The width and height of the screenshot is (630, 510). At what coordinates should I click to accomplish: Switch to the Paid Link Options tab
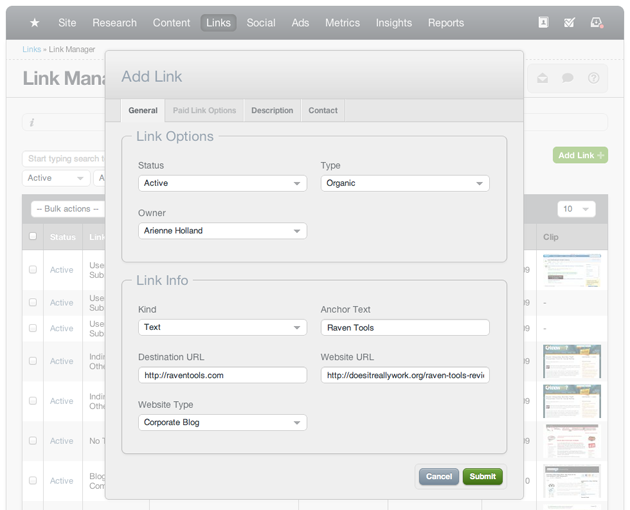[204, 111]
